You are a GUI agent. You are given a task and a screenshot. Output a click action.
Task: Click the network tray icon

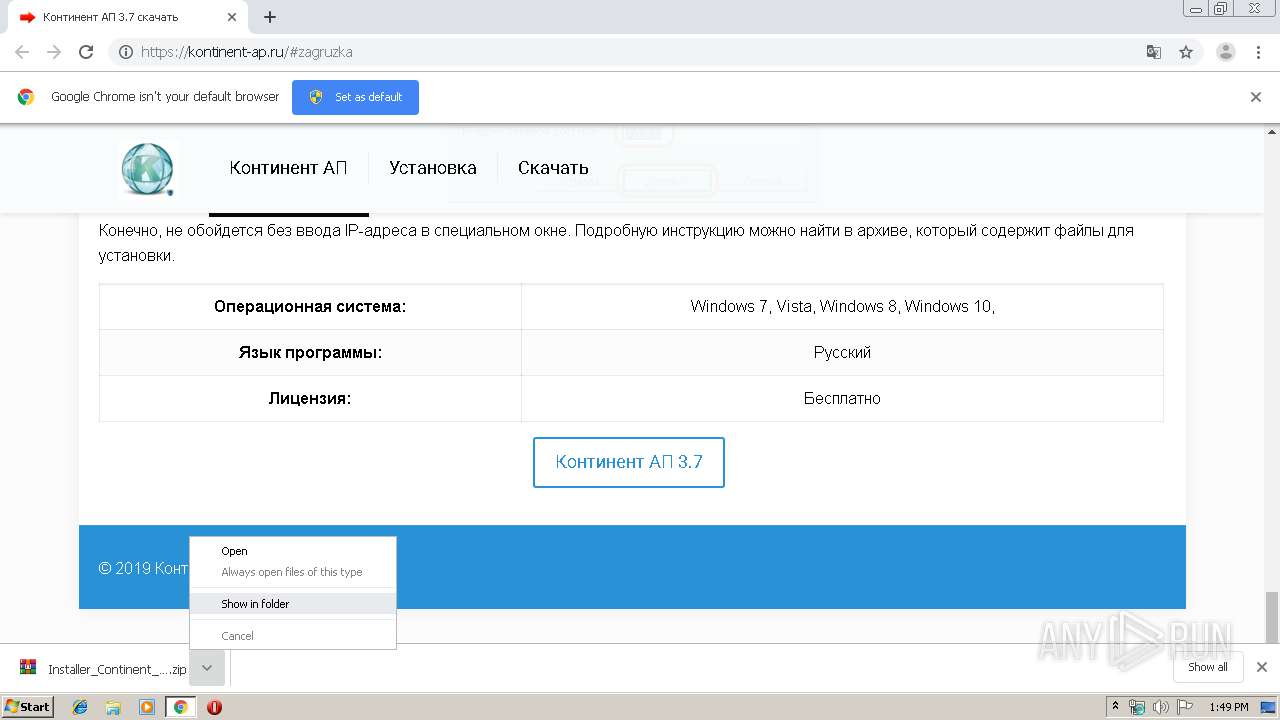click(x=1137, y=707)
